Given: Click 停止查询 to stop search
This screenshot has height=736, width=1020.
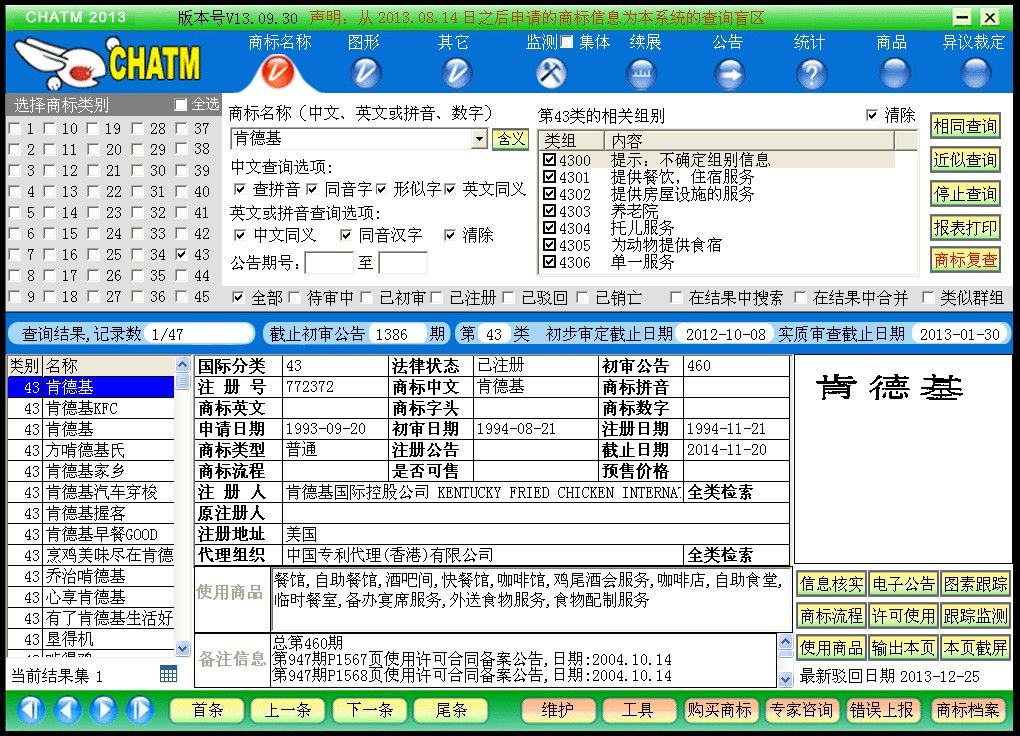Looking at the screenshot, I should point(965,194).
